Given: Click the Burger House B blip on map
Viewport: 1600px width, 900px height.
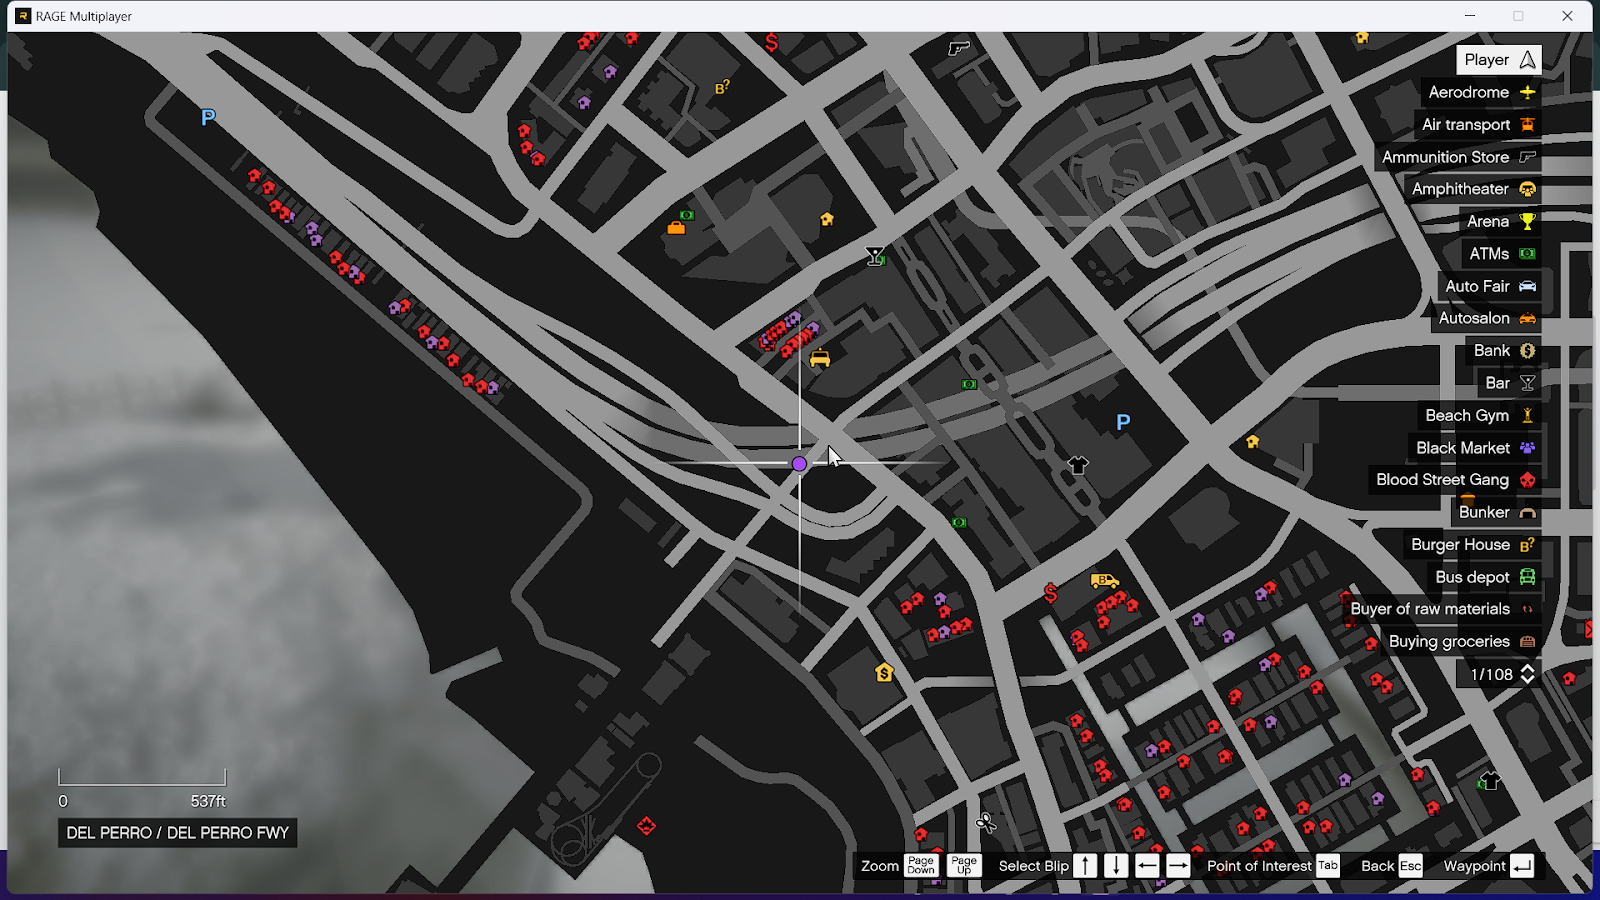Looking at the screenshot, I should tap(722, 88).
